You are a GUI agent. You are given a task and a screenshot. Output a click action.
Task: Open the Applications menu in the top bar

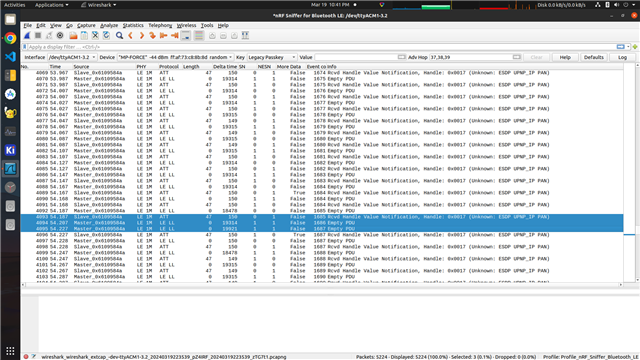click(x=51, y=5)
